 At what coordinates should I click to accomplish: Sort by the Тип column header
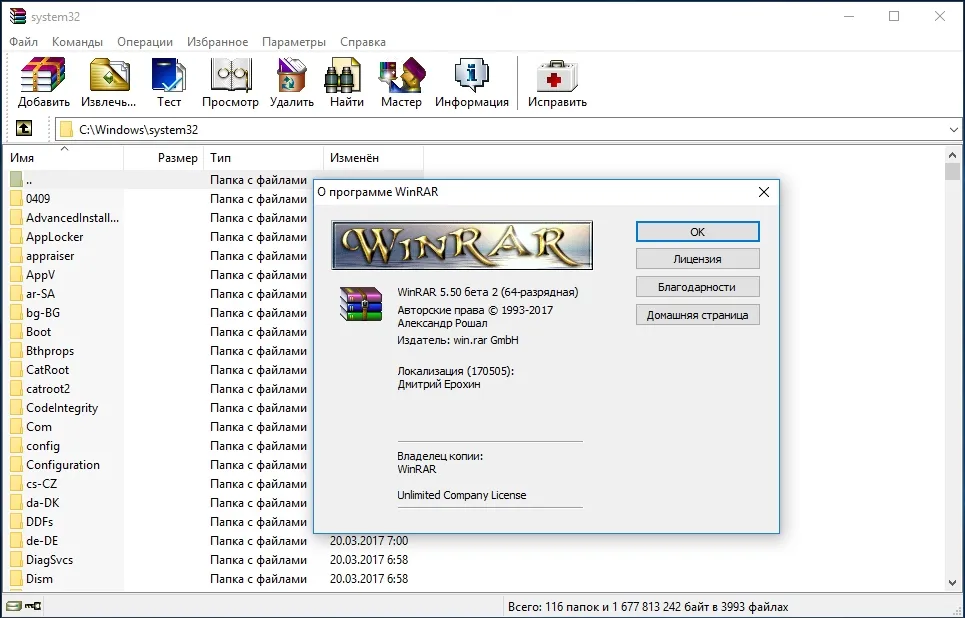pyautogui.click(x=263, y=158)
